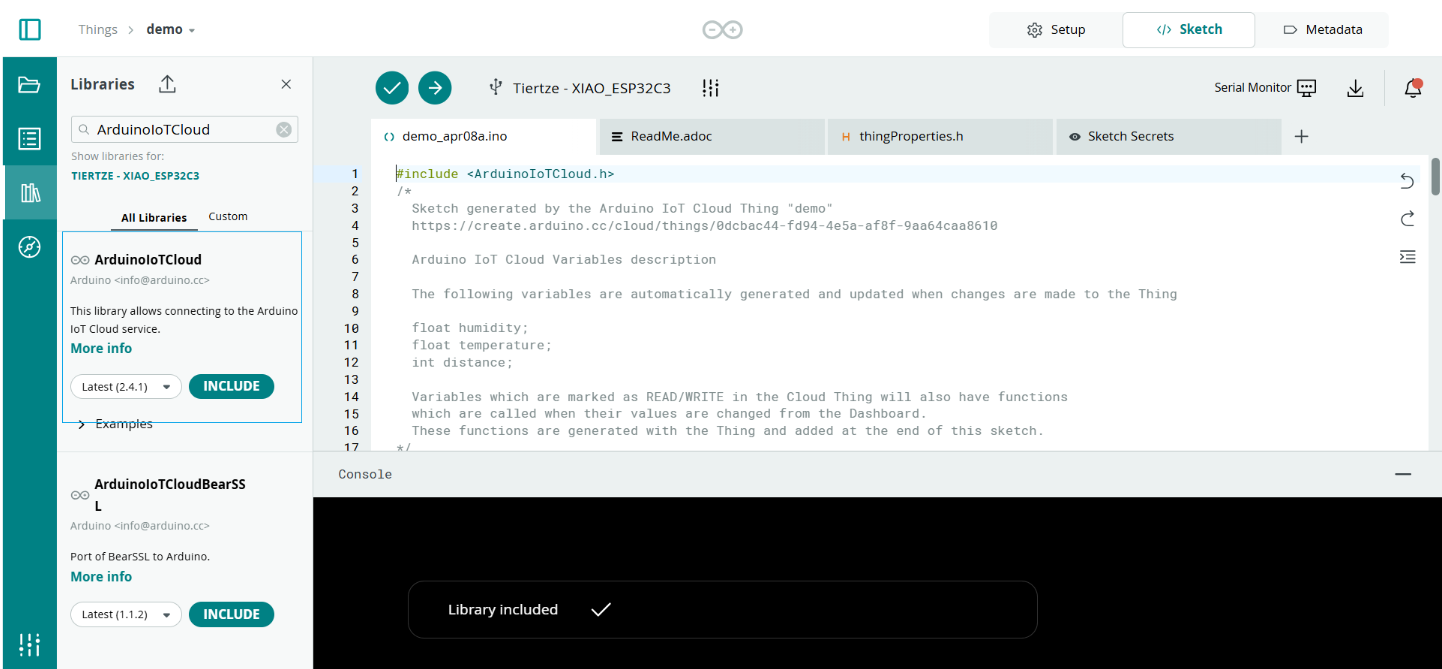
Task: Switch to the Metadata tab
Action: 1323,30
